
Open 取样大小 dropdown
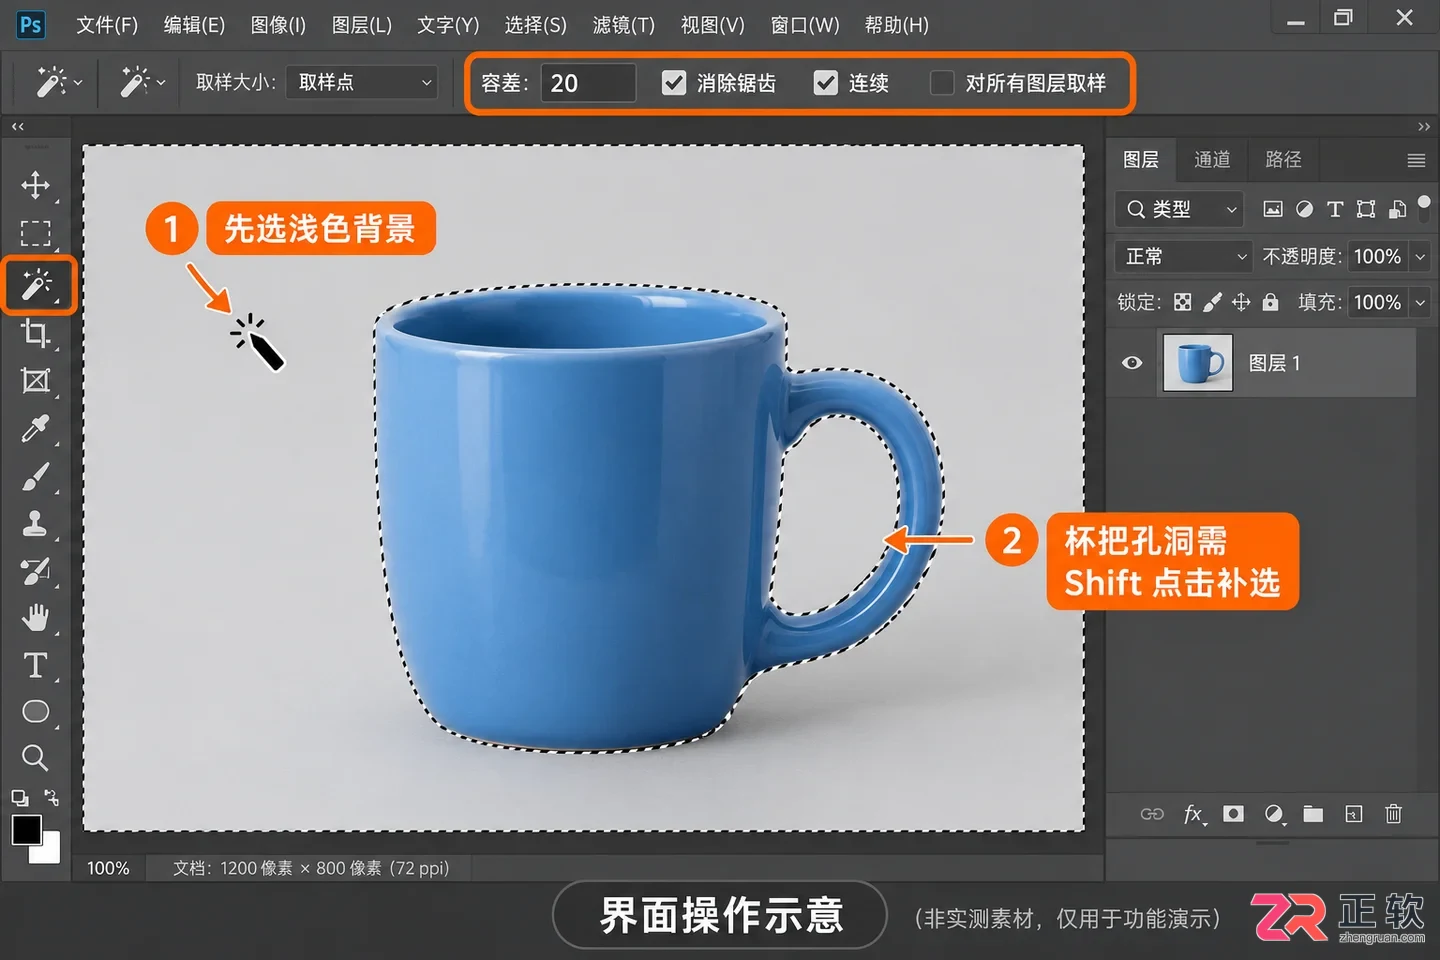362,83
